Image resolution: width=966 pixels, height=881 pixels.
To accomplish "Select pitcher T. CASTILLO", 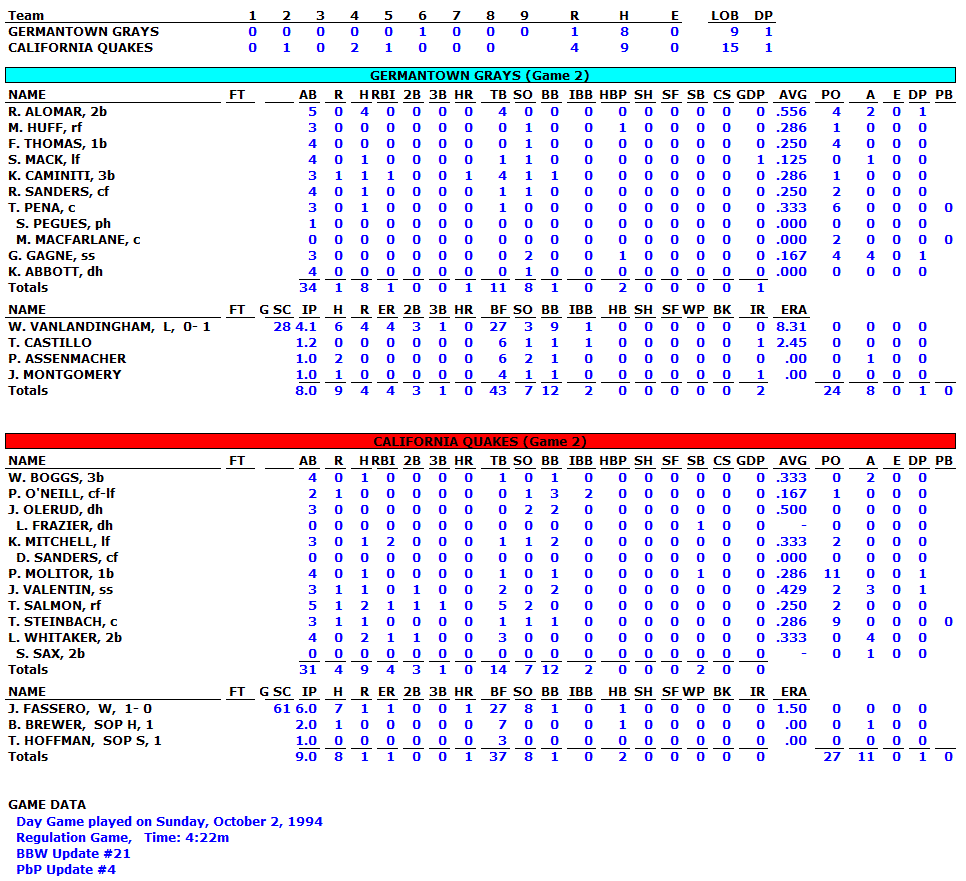I will (50, 343).
